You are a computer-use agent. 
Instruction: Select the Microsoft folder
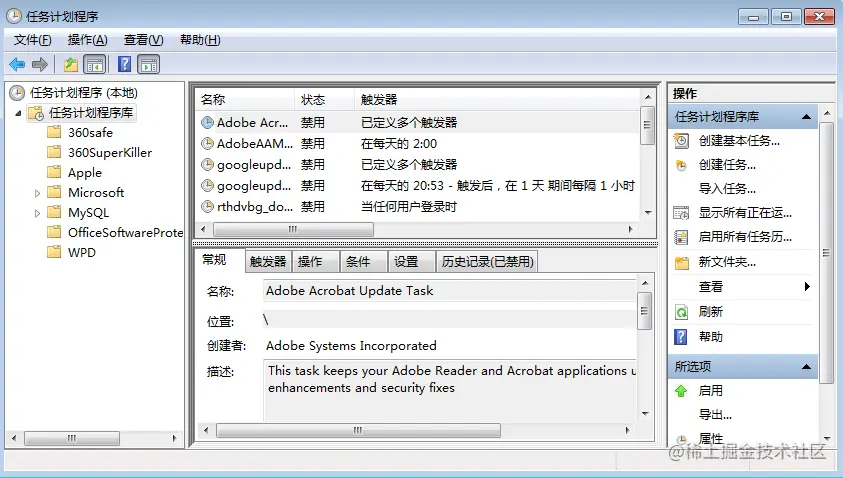click(96, 192)
